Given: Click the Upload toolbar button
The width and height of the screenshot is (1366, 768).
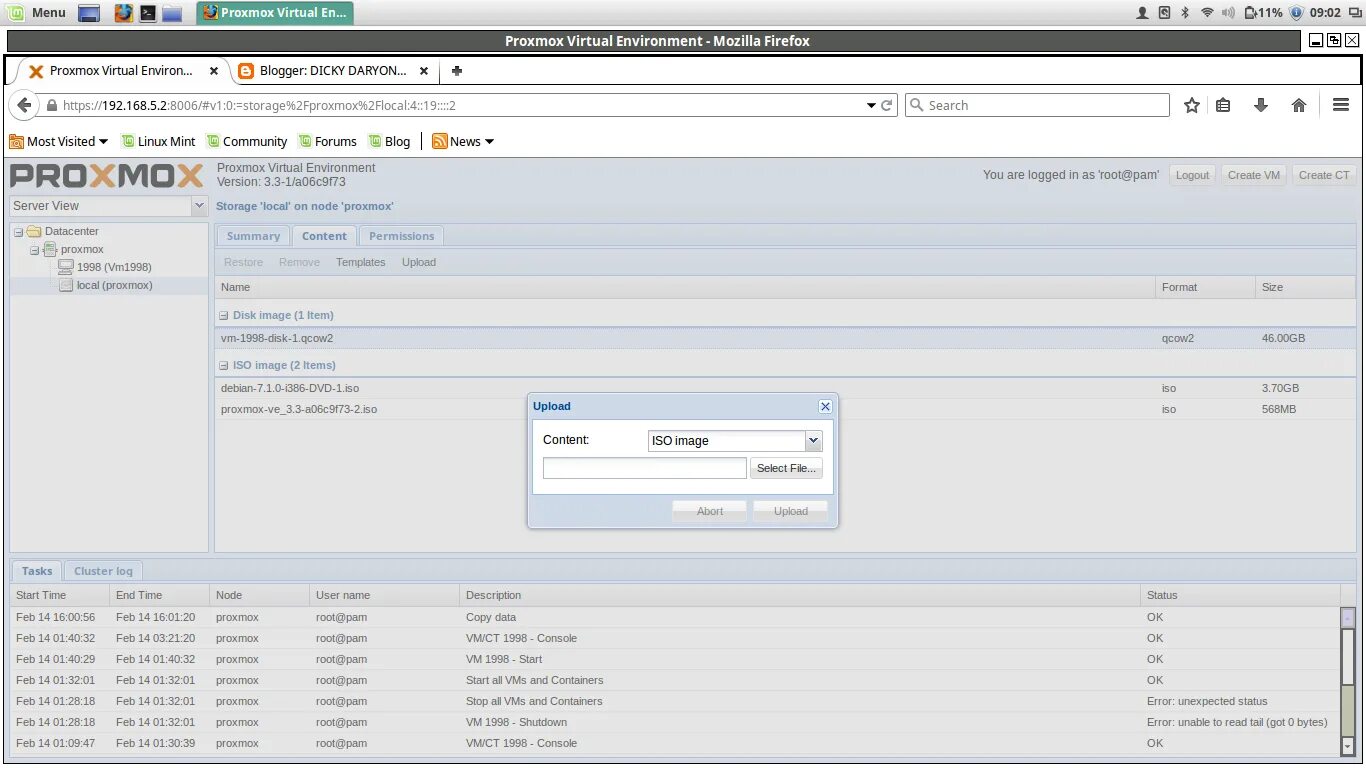Looking at the screenshot, I should coord(419,262).
